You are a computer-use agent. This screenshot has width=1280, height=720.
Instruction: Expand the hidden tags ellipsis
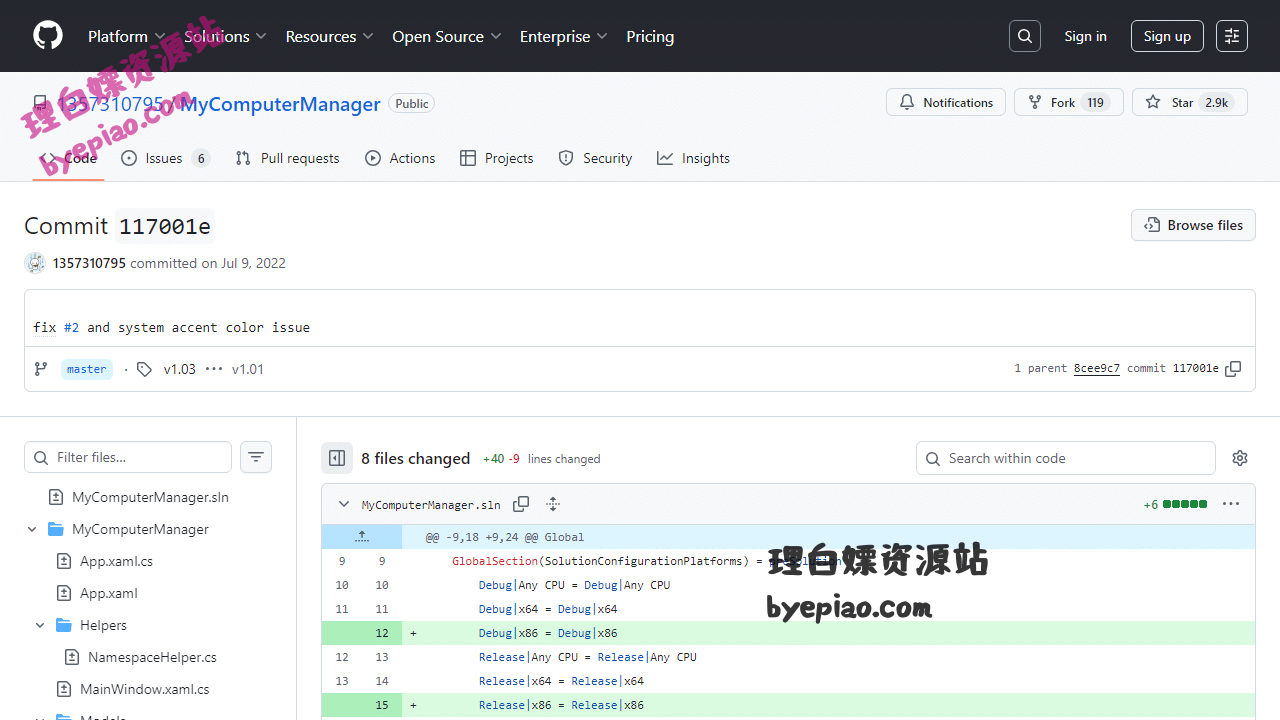[214, 369]
